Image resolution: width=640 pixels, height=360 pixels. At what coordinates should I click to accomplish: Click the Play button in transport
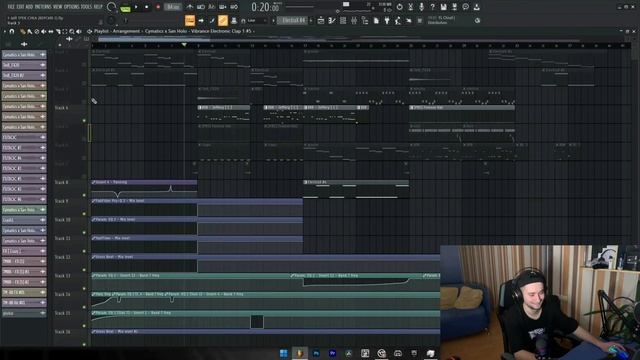[x=136, y=7]
